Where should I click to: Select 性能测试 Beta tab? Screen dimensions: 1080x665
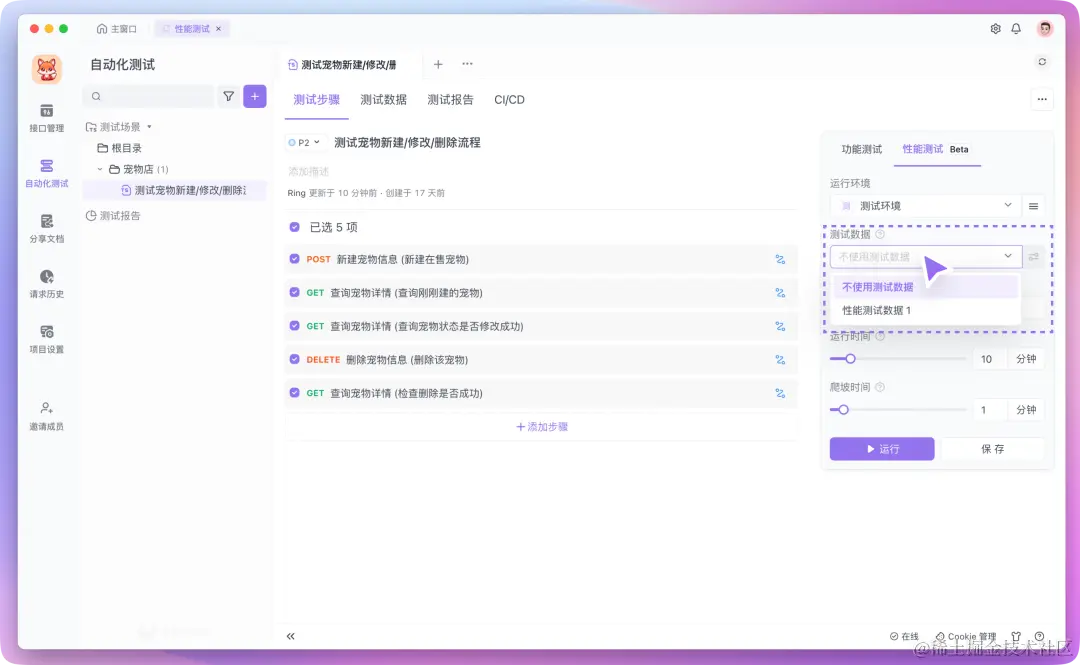(x=935, y=150)
